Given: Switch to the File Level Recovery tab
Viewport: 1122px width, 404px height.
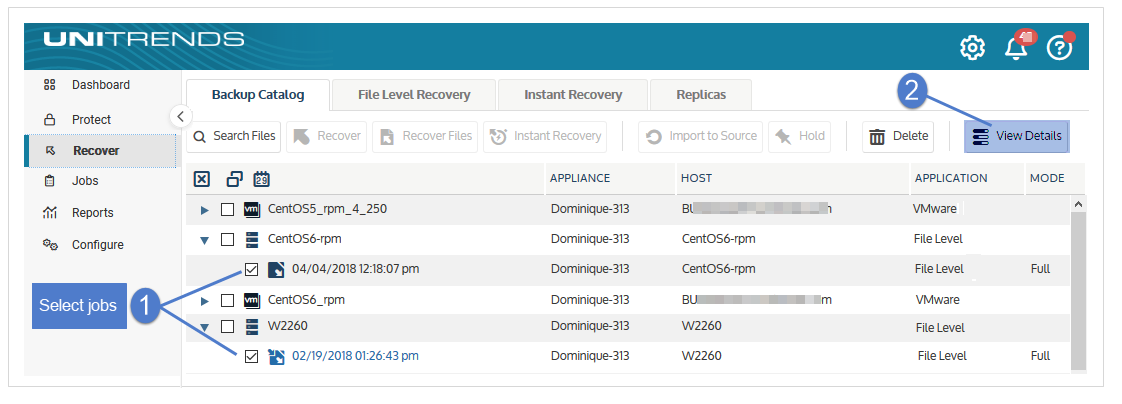Looking at the screenshot, I should click(414, 95).
